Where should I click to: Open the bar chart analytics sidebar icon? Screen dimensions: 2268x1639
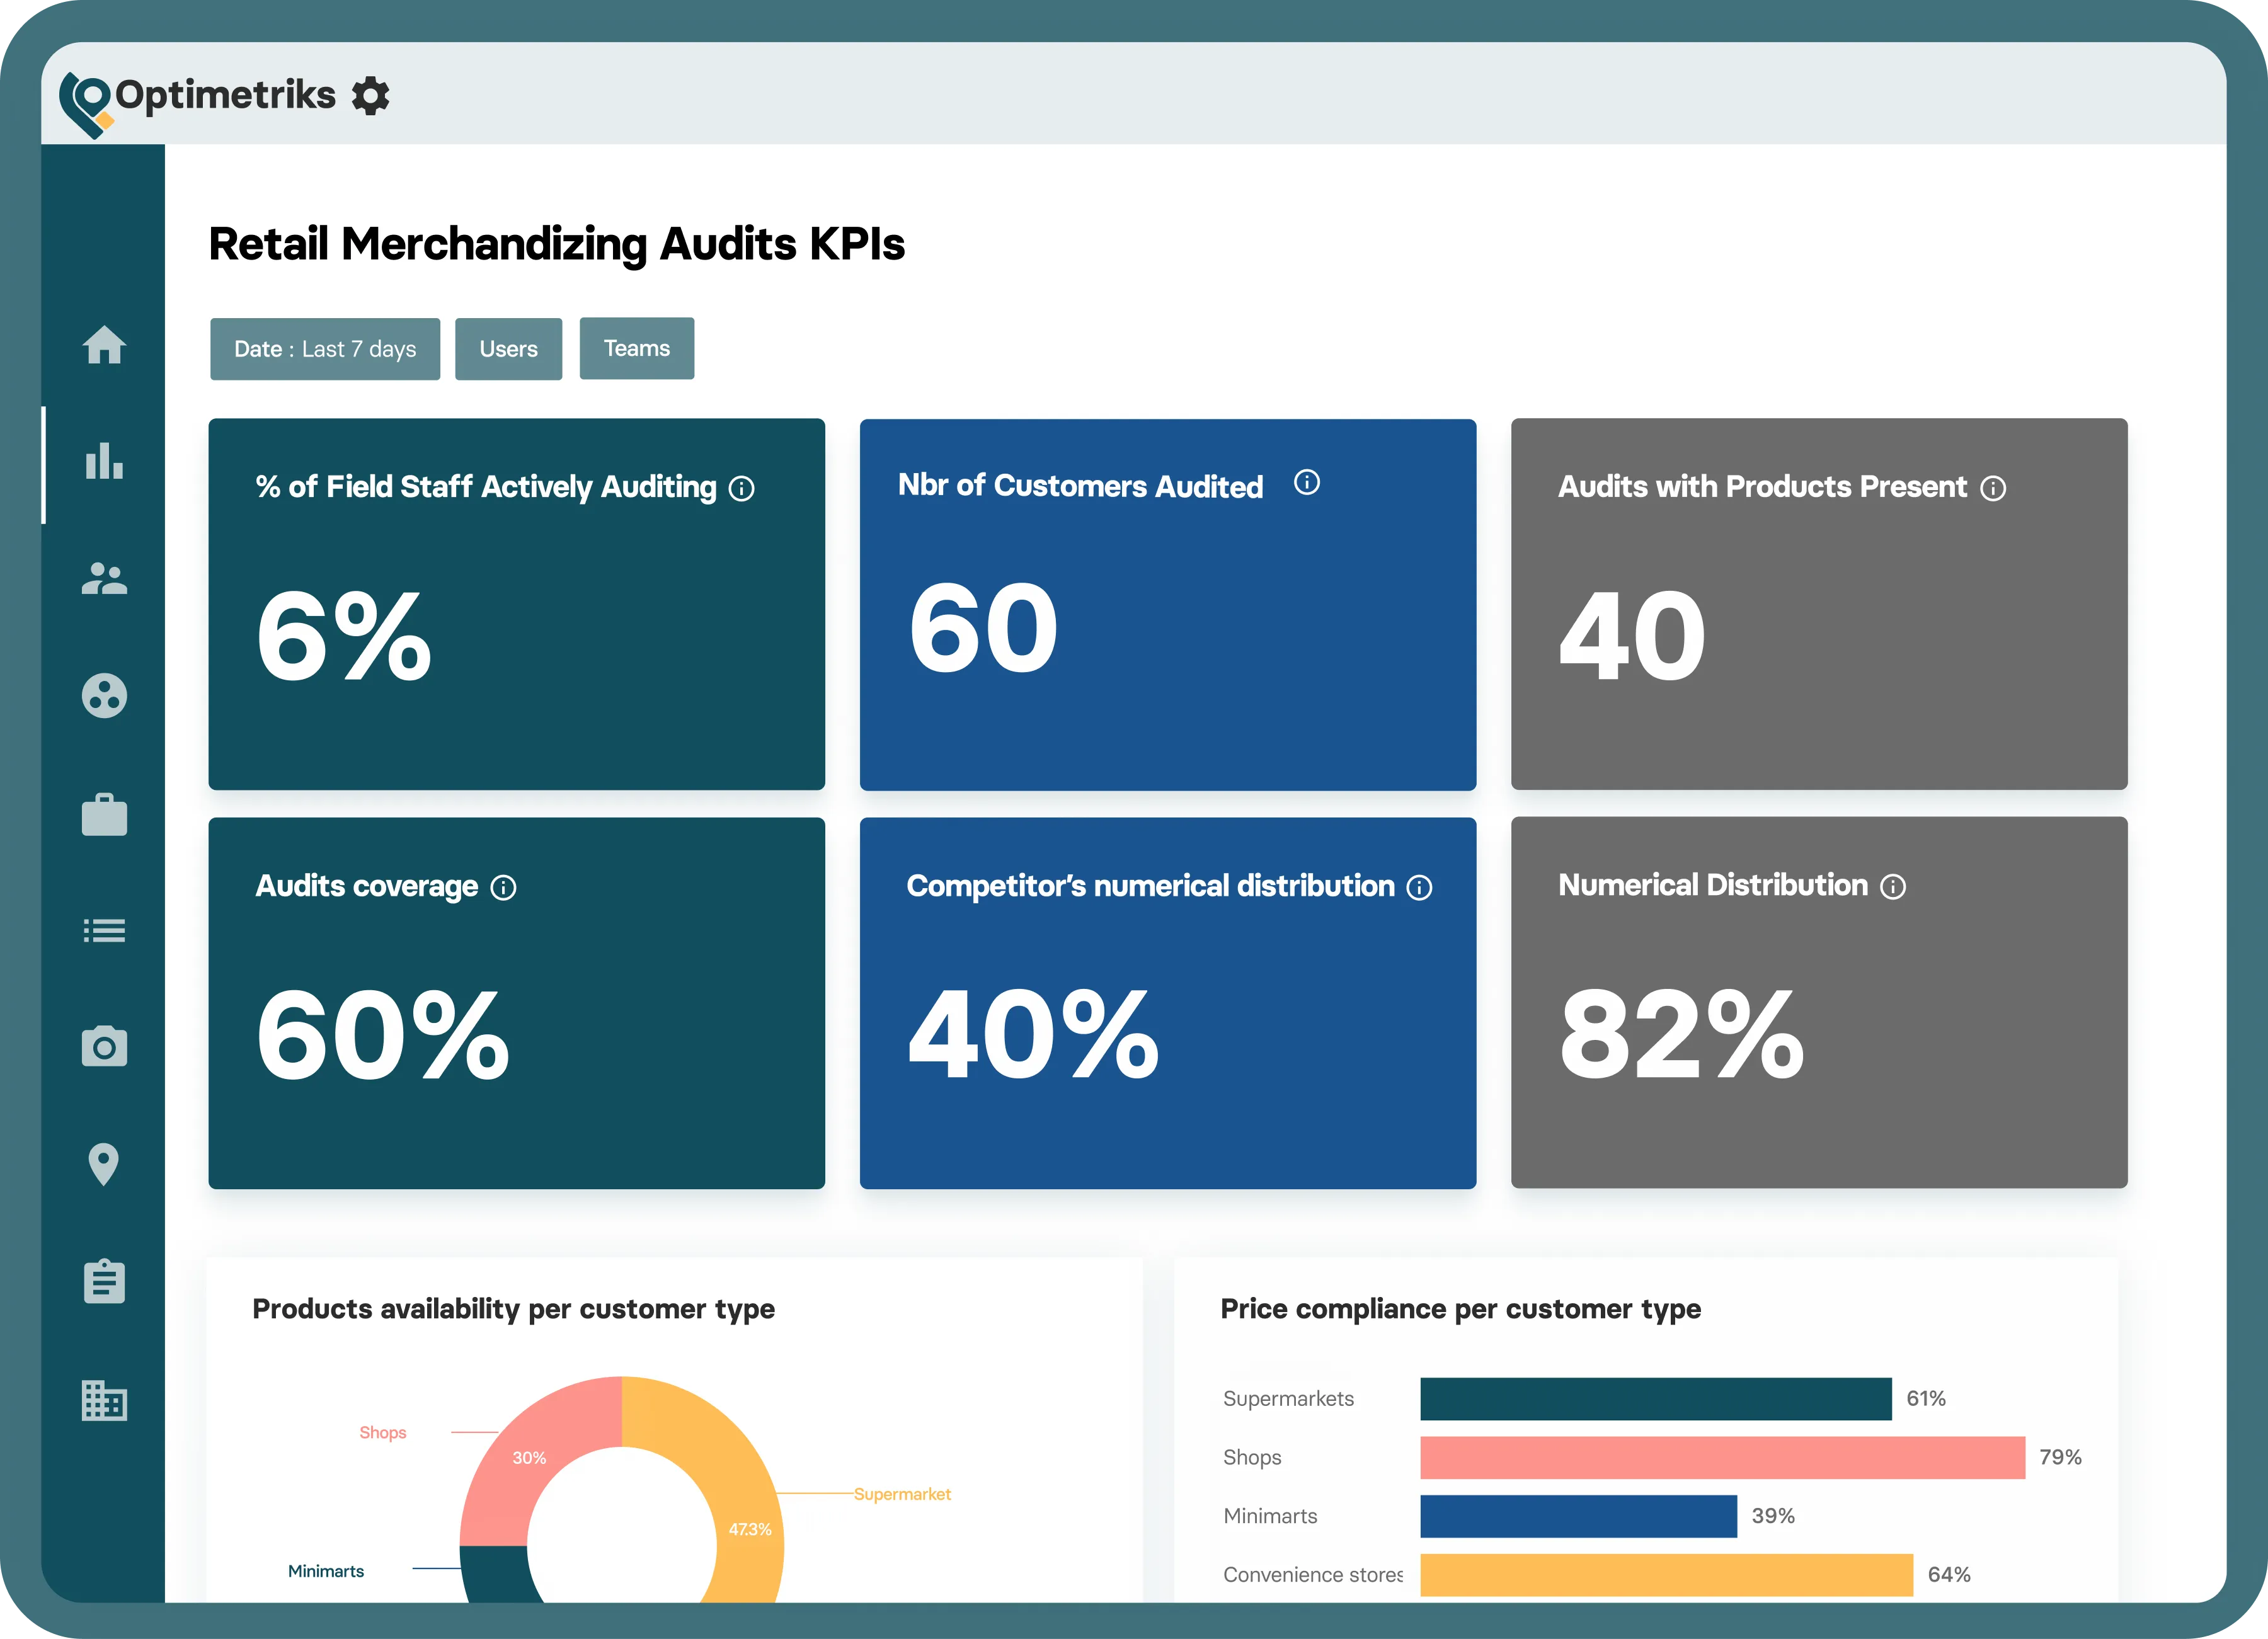pos(104,462)
